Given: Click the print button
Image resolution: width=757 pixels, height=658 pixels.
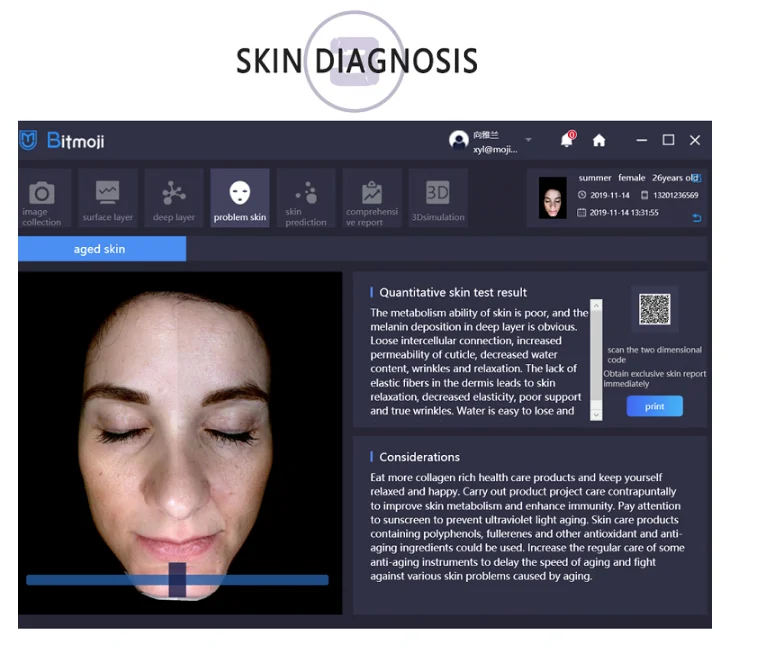Looking at the screenshot, I should pos(654,406).
